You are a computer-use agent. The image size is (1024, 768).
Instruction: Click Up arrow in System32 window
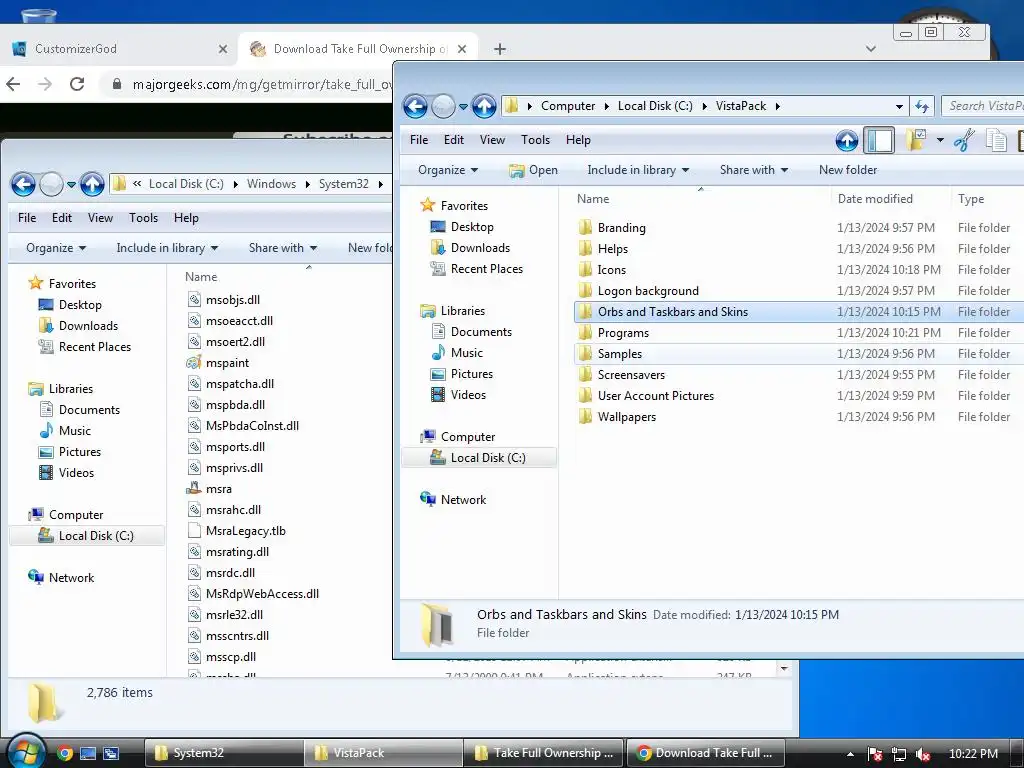click(x=92, y=184)
